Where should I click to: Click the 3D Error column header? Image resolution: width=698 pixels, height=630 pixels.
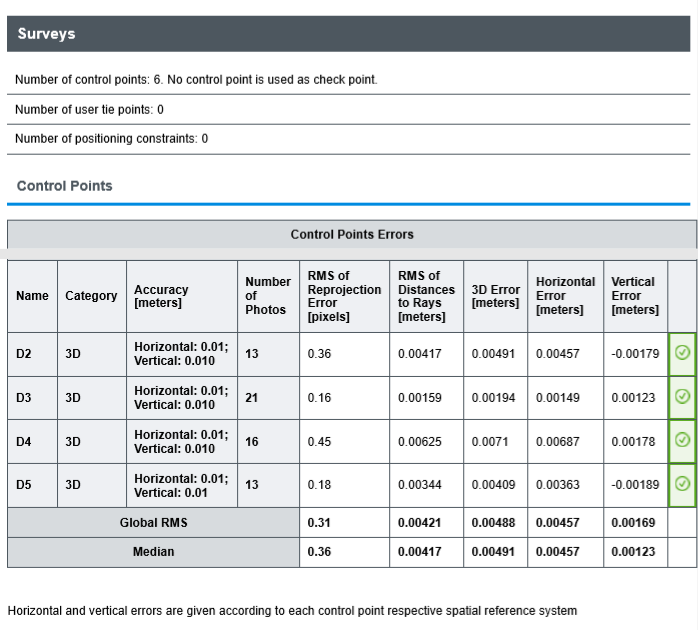coord(495,296)
